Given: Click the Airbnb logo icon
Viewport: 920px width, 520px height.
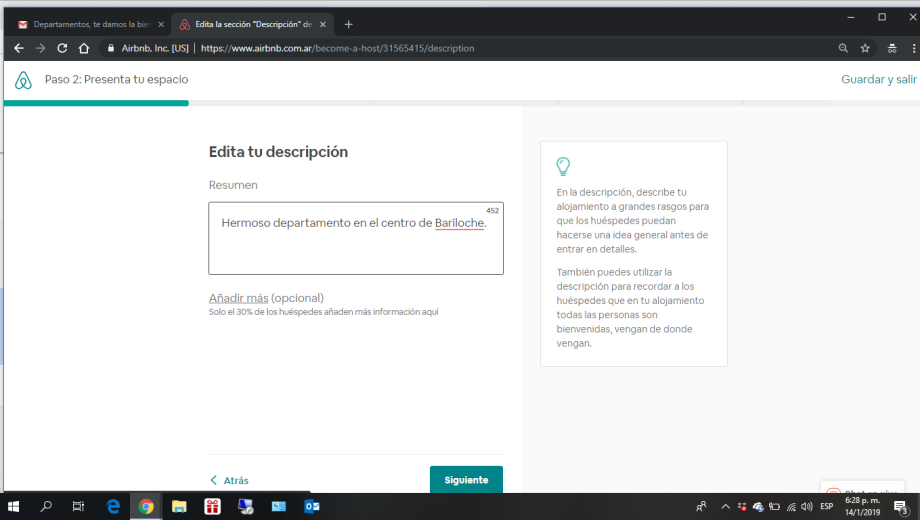Looking at the screenshot, I should tap(24, 80).
